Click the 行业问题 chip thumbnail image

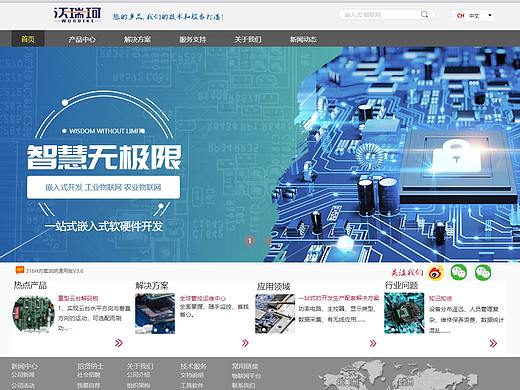point(404,313)
